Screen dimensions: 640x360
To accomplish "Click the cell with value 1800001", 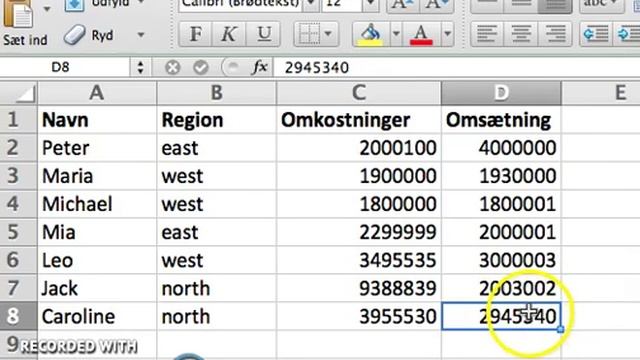I will 501,204.
